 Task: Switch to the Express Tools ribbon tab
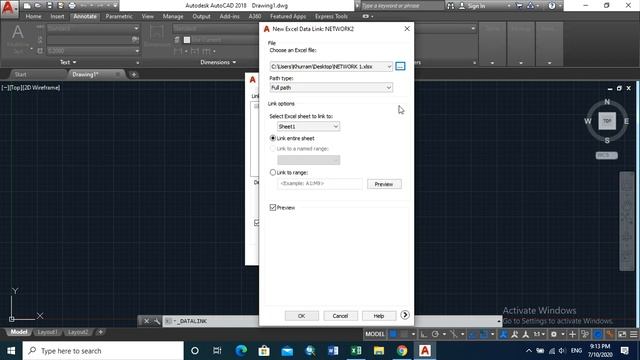click(x=331, y=16)
